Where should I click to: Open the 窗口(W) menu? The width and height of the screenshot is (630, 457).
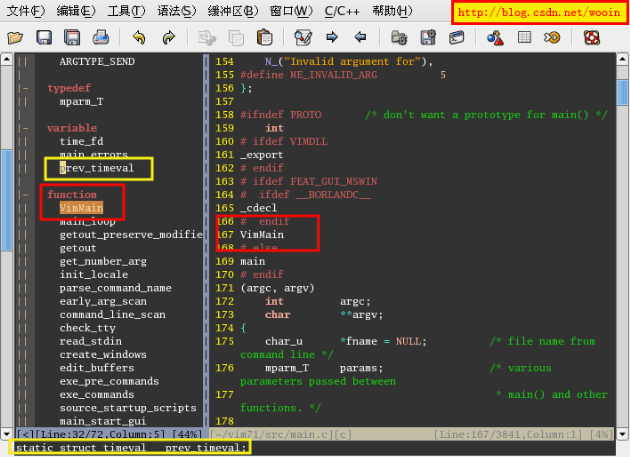tap(291, 11)
